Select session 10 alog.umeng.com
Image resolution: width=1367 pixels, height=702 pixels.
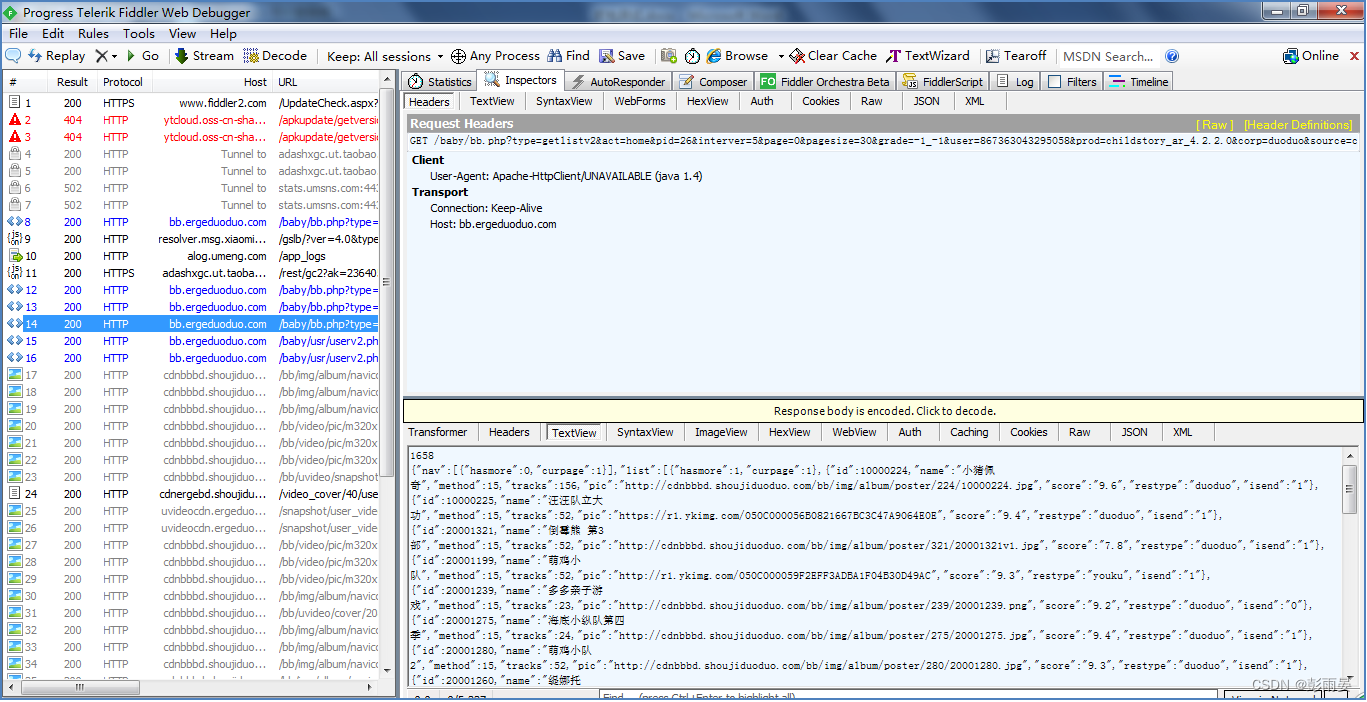tap(192, 256)
